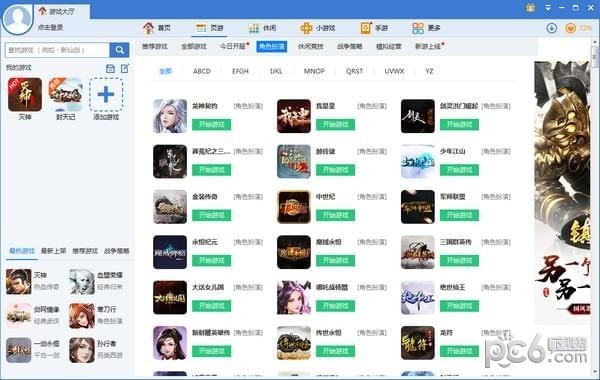Viewport: 600px width, 380px height.
Task: Filter games by IJKL
Action: point(276,71)
